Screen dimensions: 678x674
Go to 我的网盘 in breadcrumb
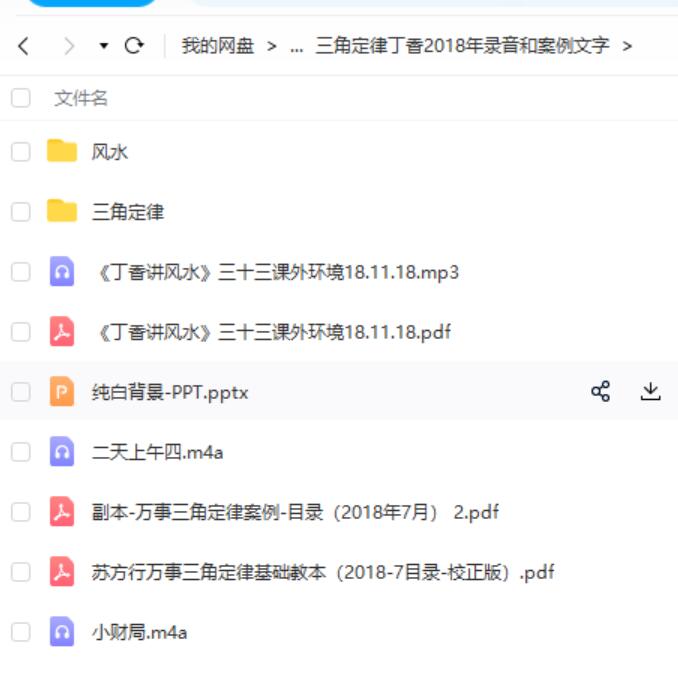click(x=217, y=45)
